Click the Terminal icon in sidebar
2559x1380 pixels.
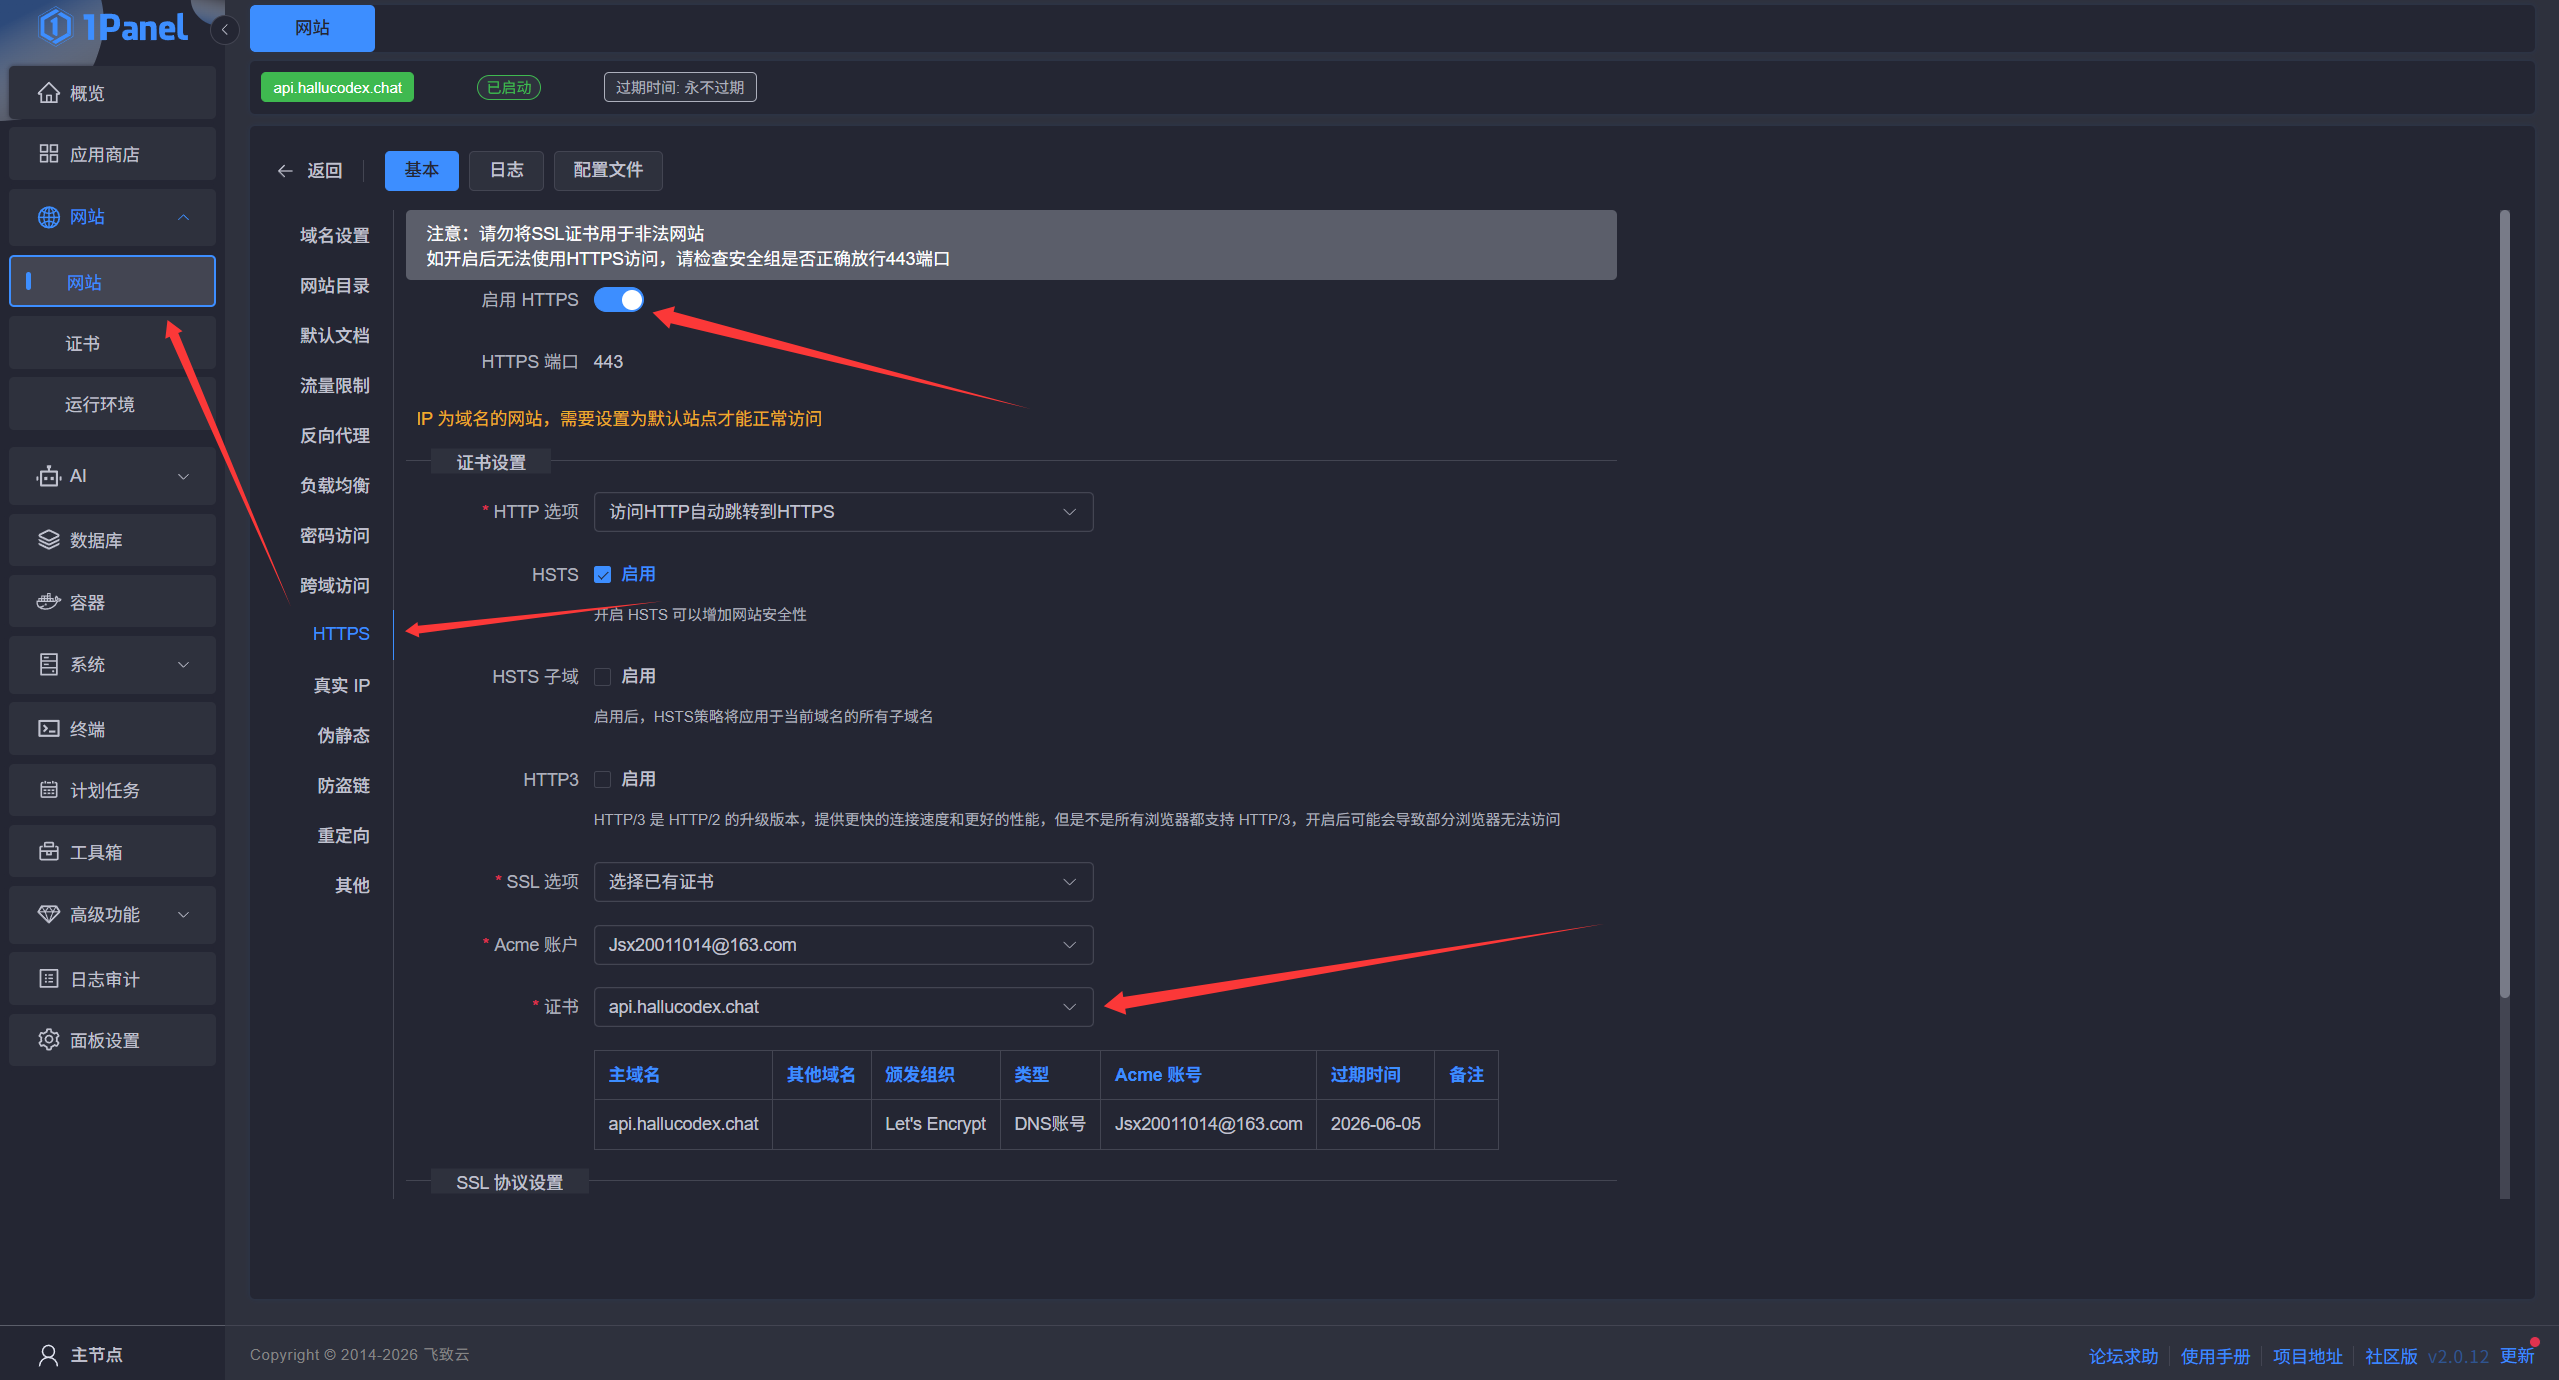click(x=48, y=729)
